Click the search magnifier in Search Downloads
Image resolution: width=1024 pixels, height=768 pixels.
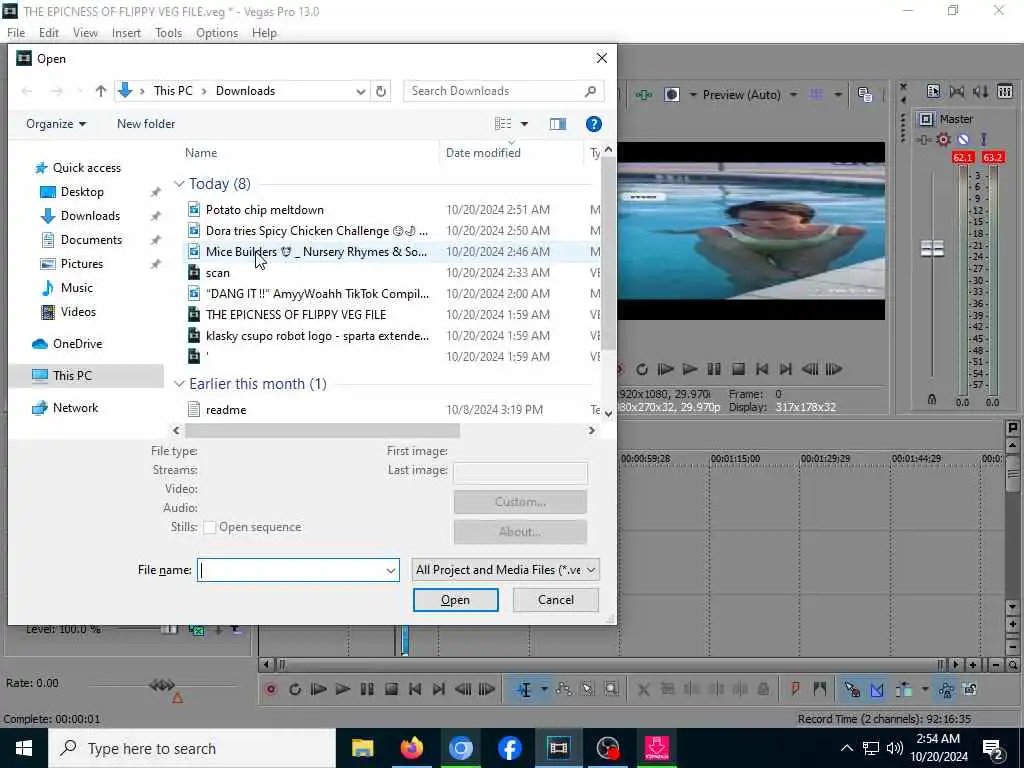[590, 91]
